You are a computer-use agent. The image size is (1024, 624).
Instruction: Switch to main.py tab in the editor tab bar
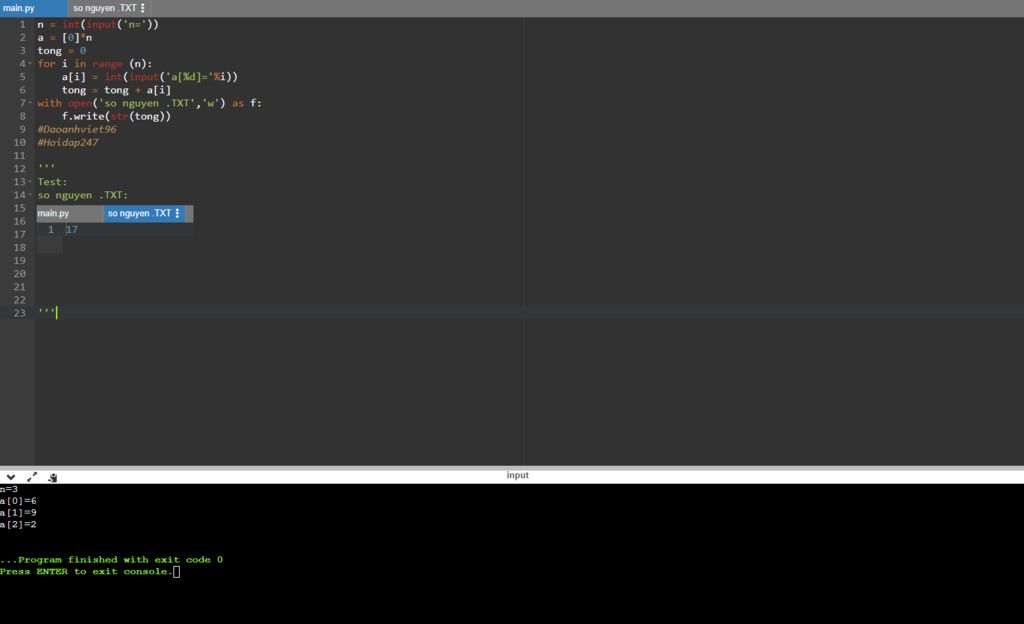tap(33, 8)
